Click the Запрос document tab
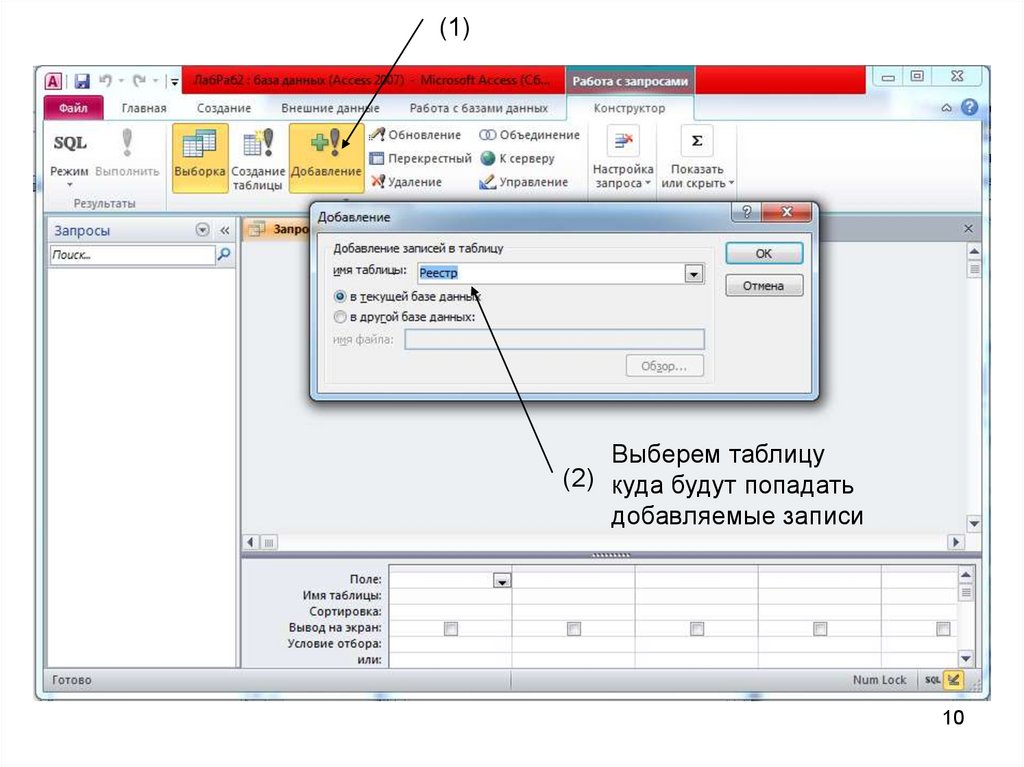Viewport: 1024px width, 767px height. [280, 229]
